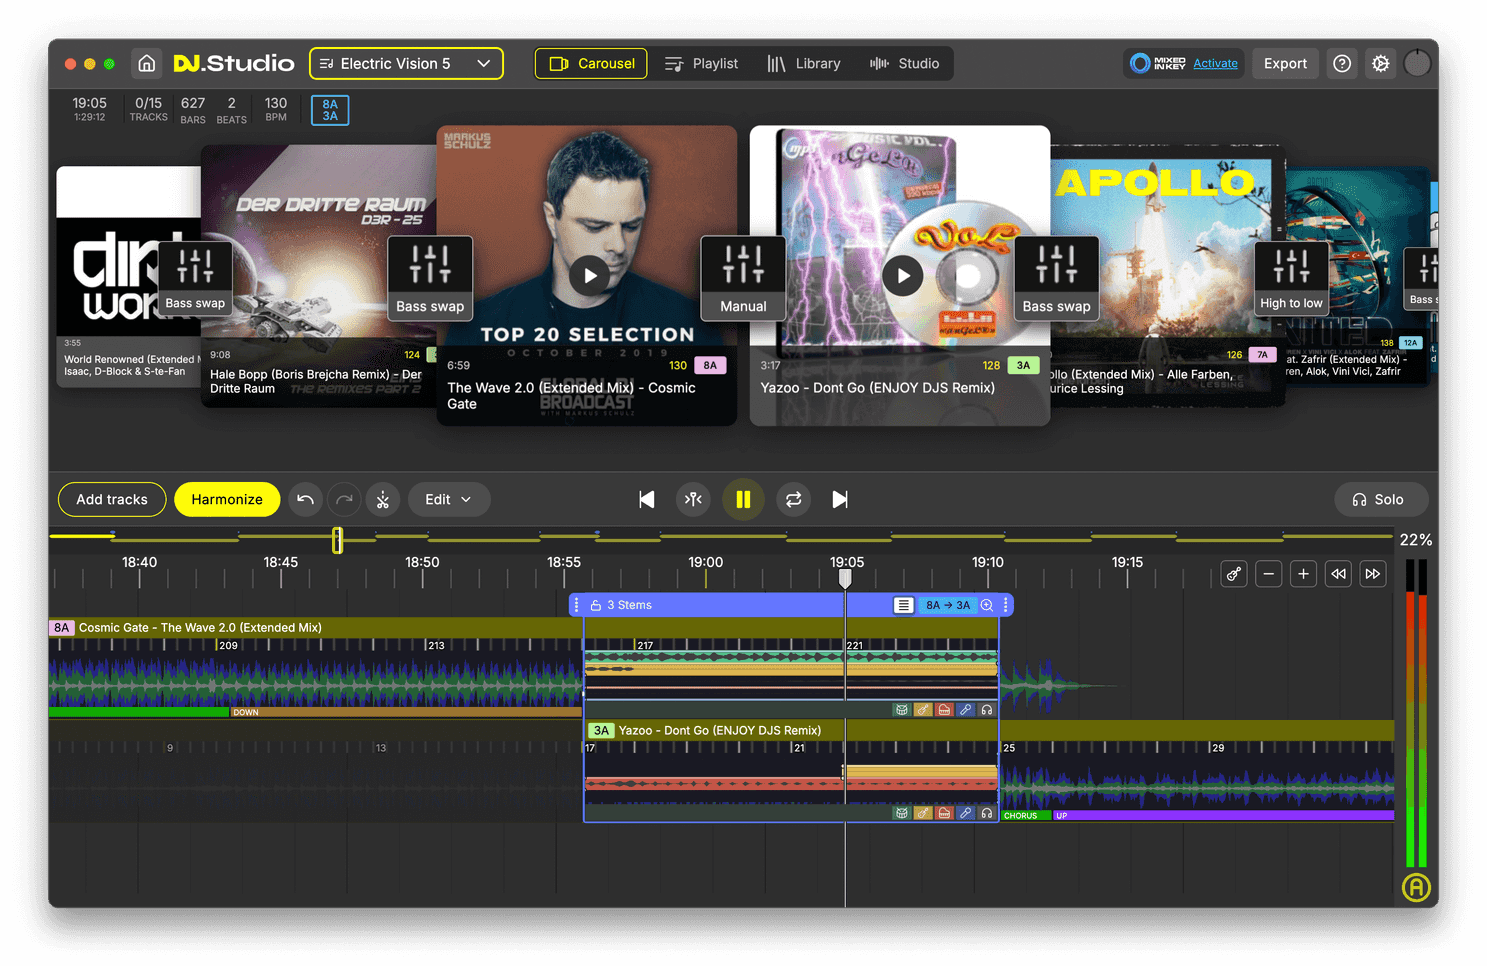Image resolution: width=1487 pixels, height=966 pixels.
Task: Open the Manual transition type selector
Action: point(743,278)
